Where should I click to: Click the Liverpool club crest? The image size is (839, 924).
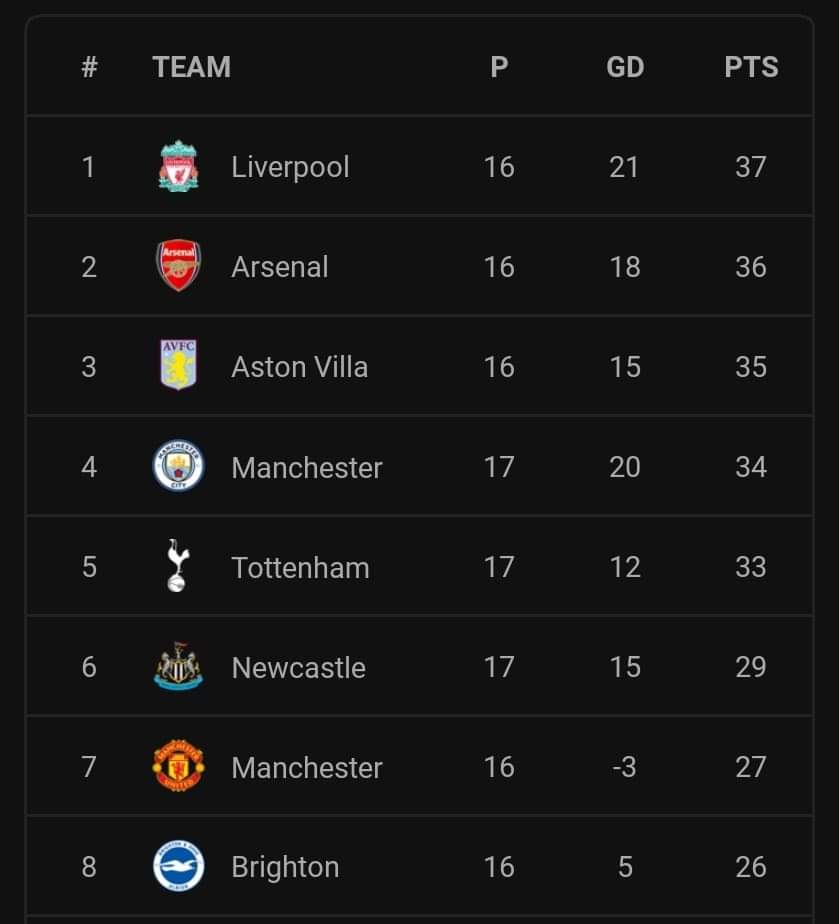tap(179, 166)
